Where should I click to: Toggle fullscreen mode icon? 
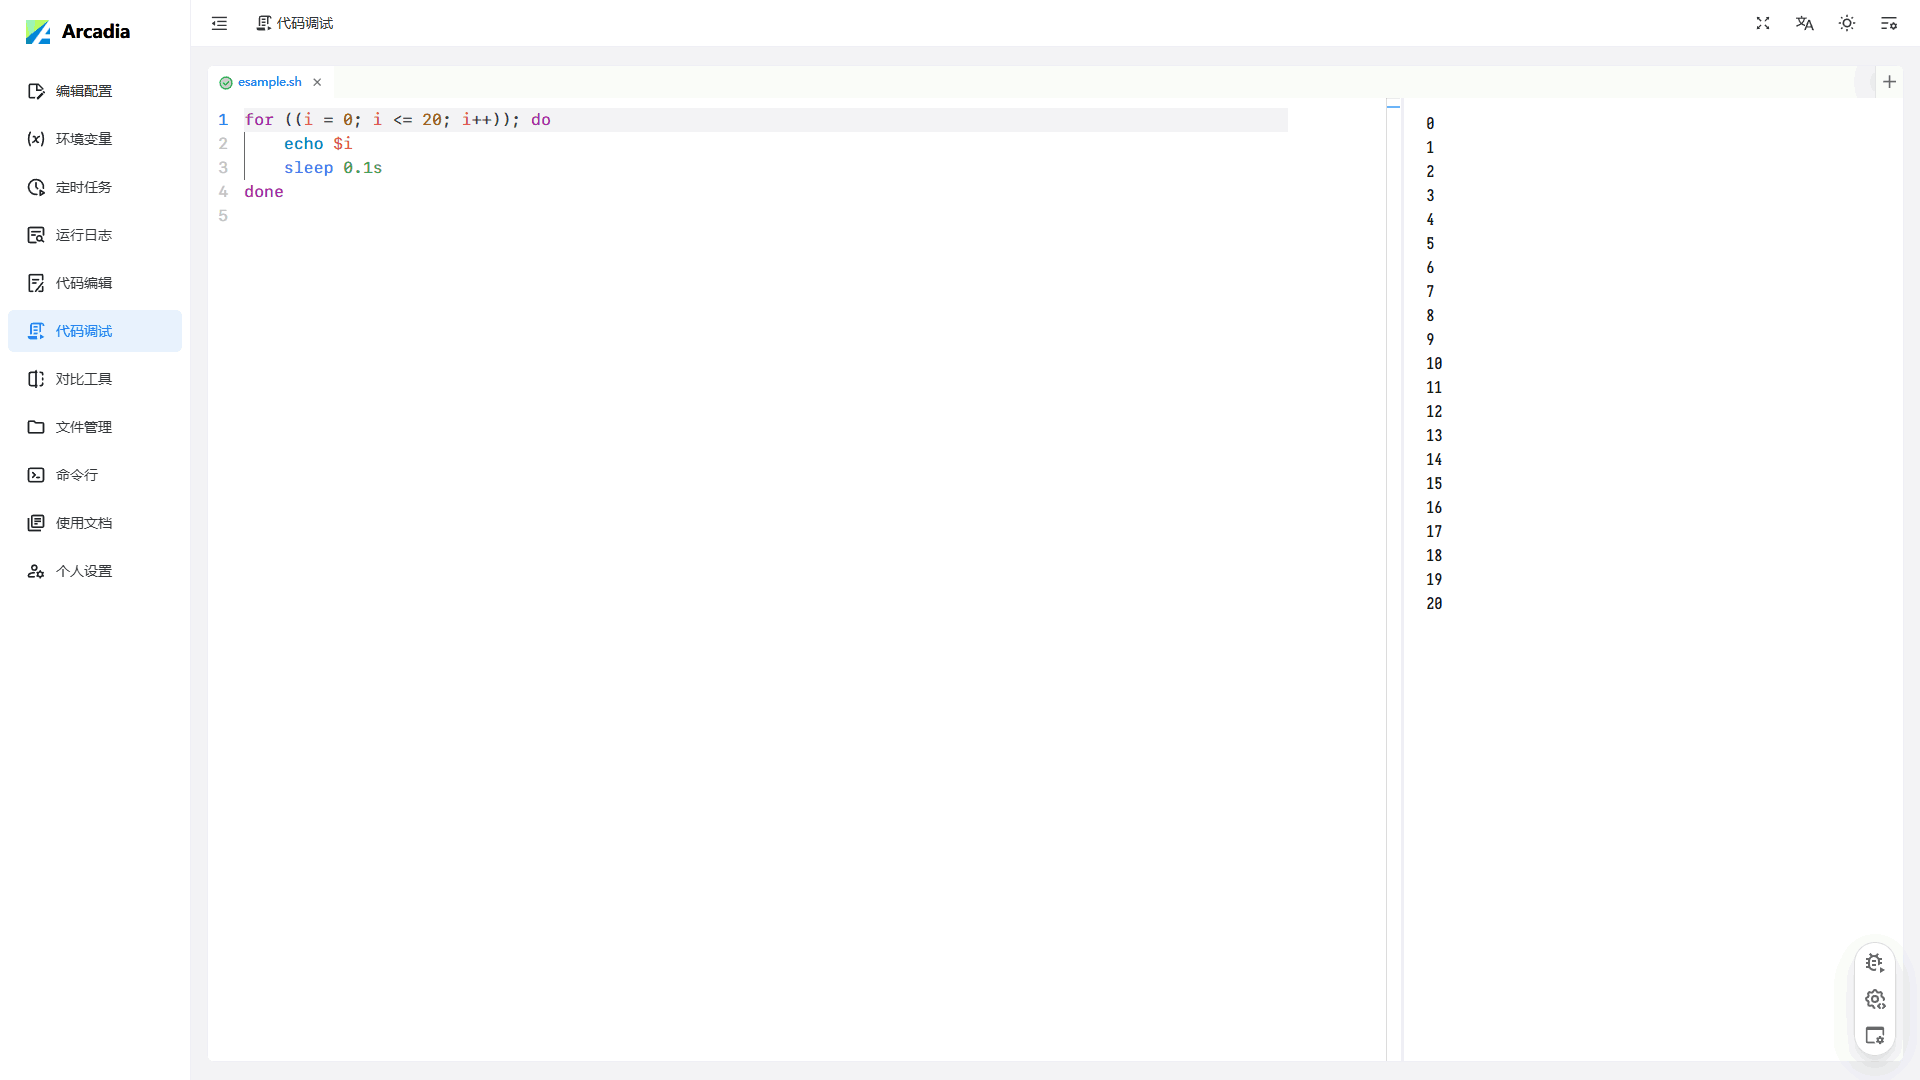[1763, 23]
